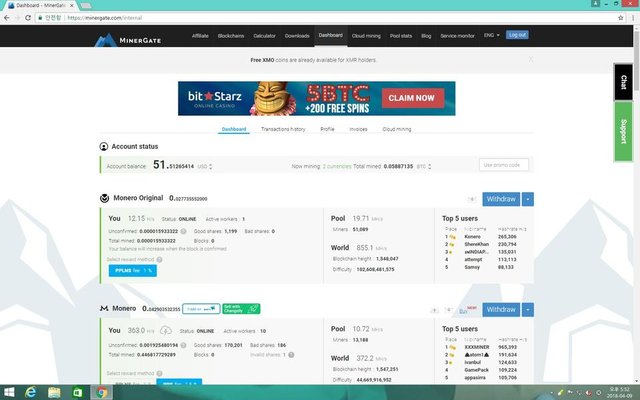Open Affiliate in top navigation
This screenshot has height=400, width=640.
(x=200, y=36)
